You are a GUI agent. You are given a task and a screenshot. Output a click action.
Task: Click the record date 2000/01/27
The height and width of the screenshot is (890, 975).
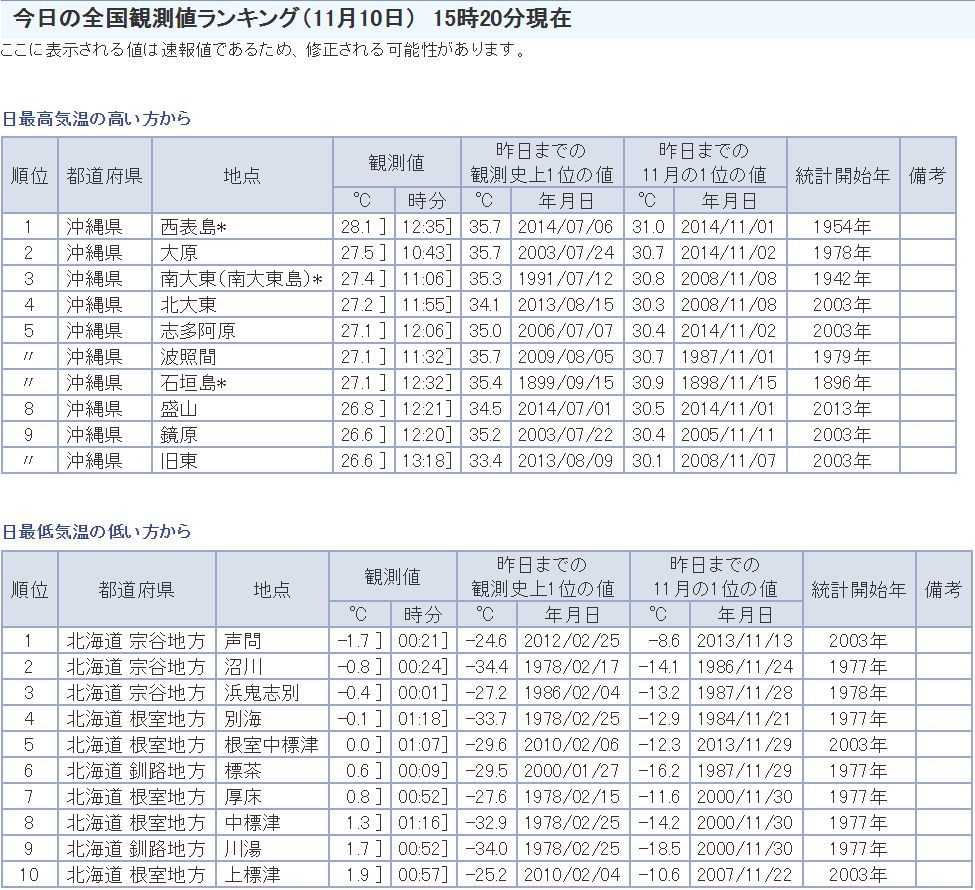572,771
